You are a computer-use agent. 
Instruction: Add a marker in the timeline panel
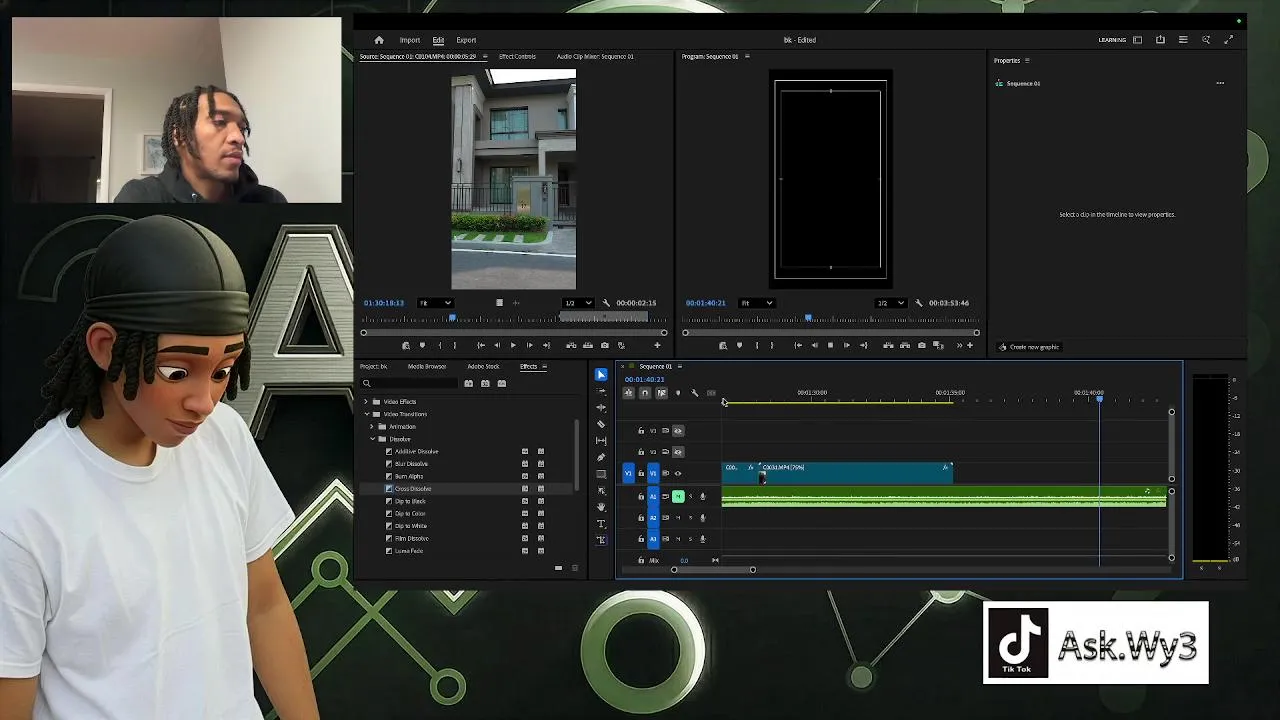(x=678, y=393)
